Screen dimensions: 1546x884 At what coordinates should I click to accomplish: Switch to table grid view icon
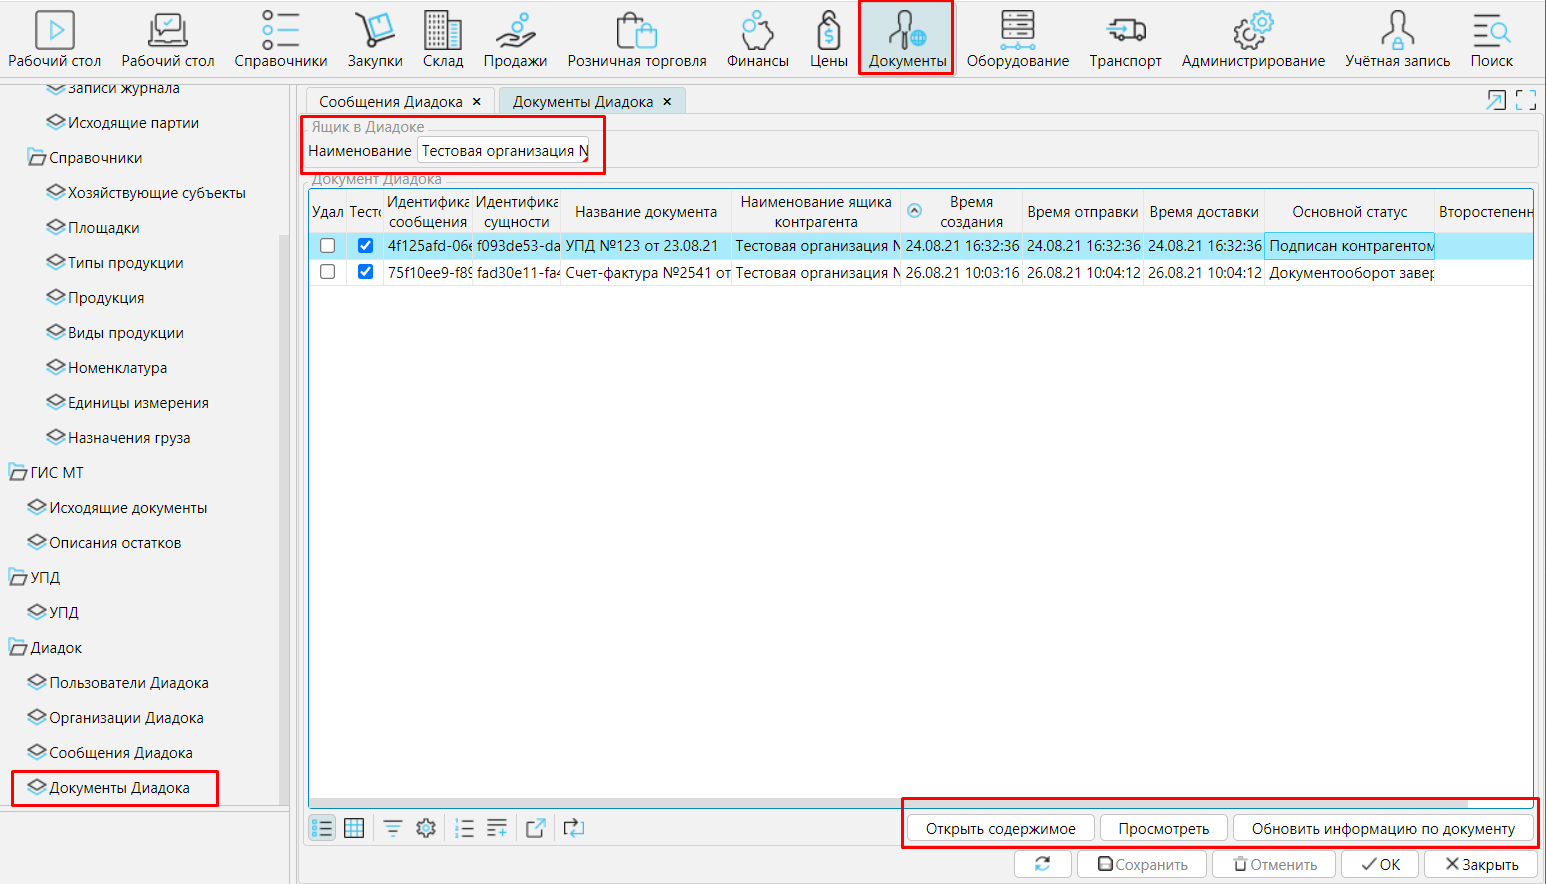pyautogui.click(x=354, y=828)
